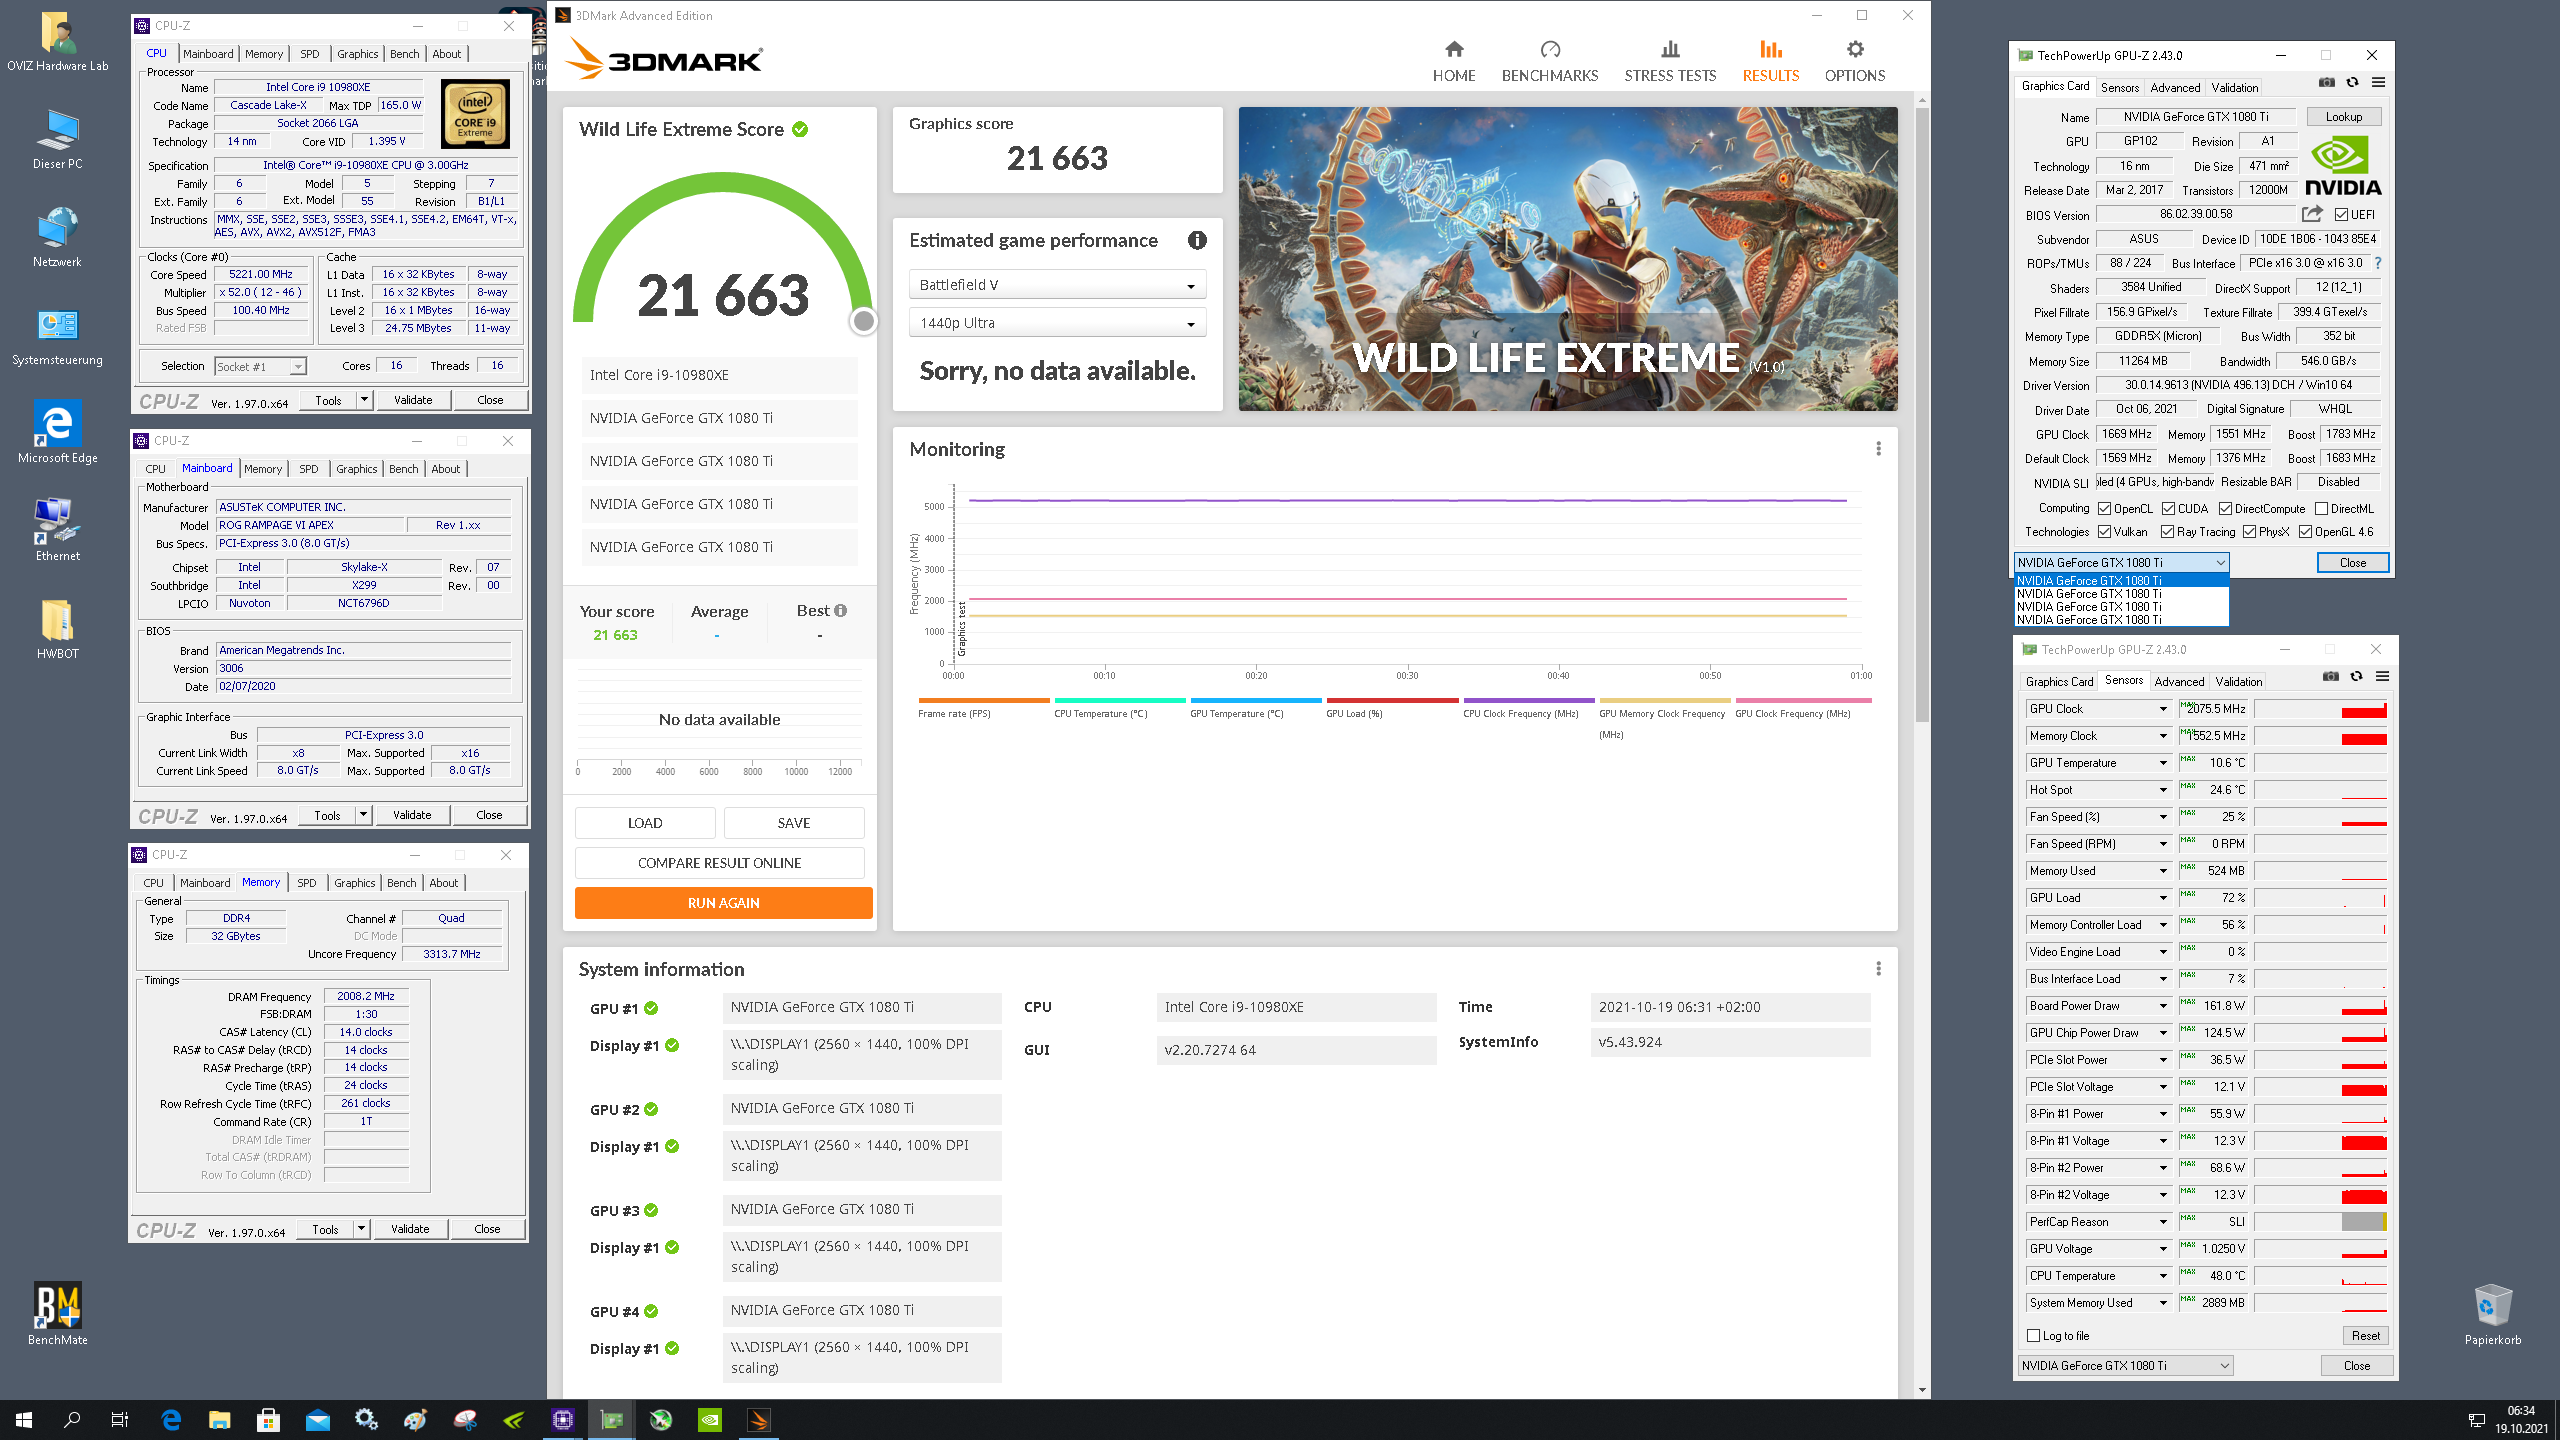
Task: Take a screenshot in upper GPU-Z window
Action: [2326, 83]
